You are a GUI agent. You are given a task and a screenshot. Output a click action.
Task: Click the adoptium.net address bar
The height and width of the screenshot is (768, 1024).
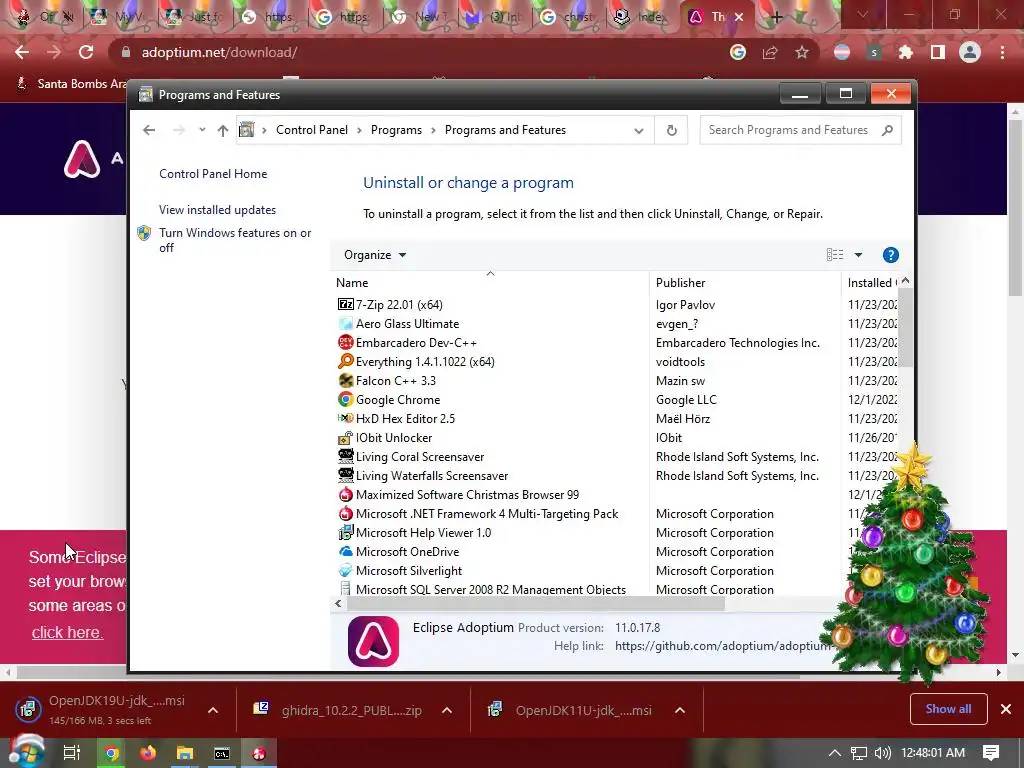click(418, 52)
